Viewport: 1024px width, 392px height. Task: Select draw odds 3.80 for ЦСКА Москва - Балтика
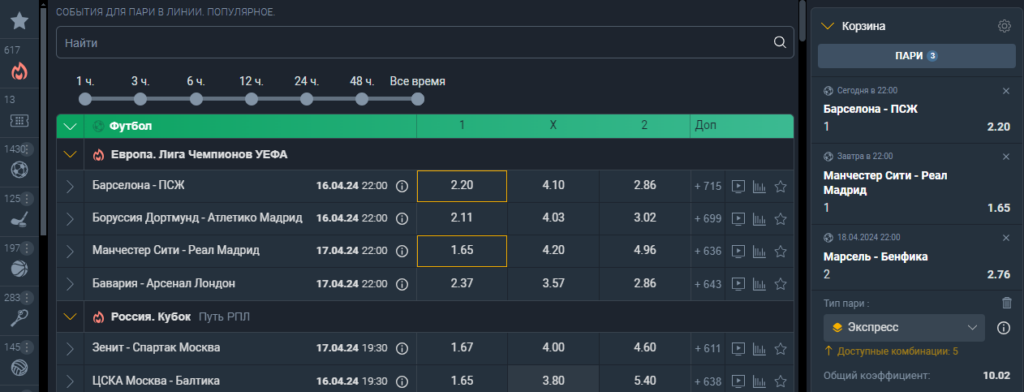click(x=553, y=380)
